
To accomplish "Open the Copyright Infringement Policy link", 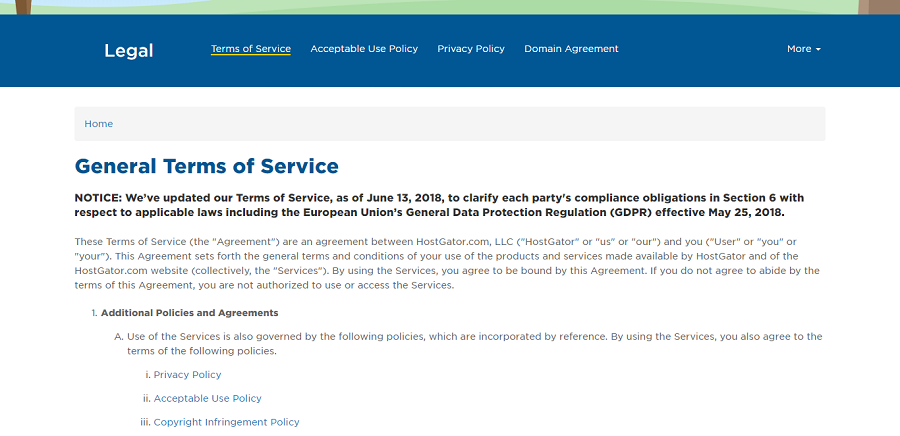I will [x=226, y=422].
